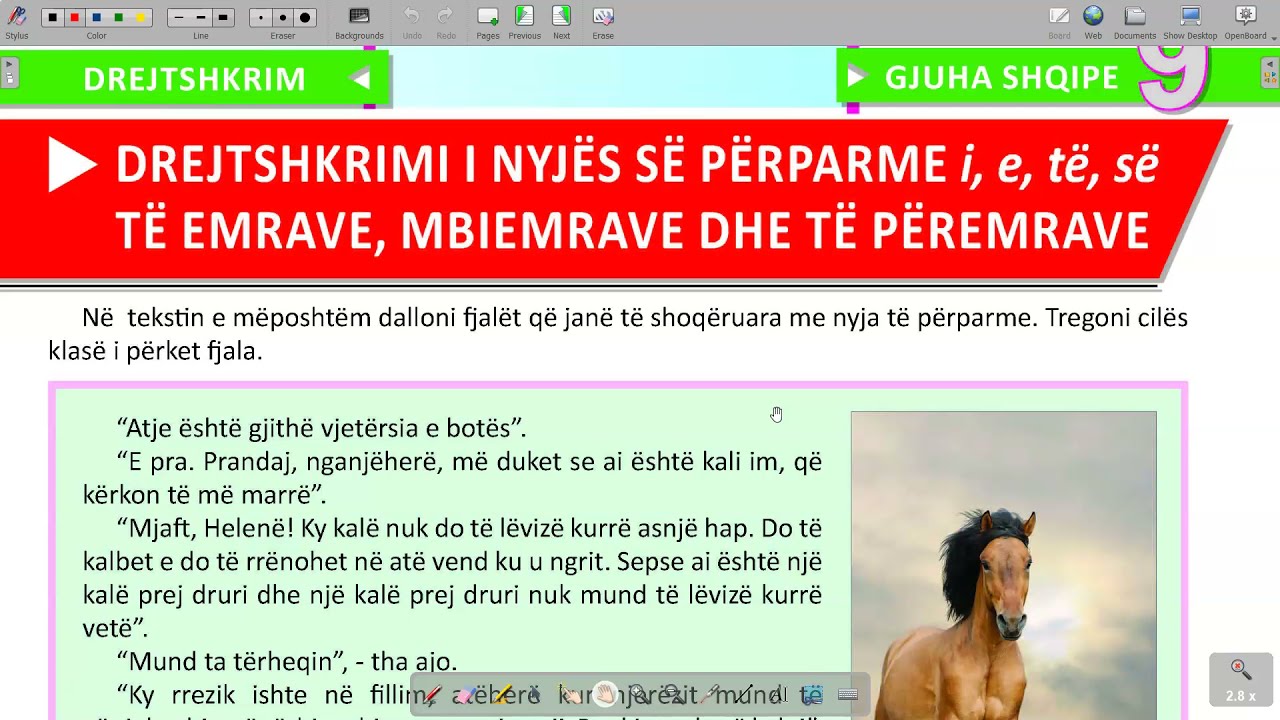
Task: Click the horse image
Action: (x=1003, y=565)
